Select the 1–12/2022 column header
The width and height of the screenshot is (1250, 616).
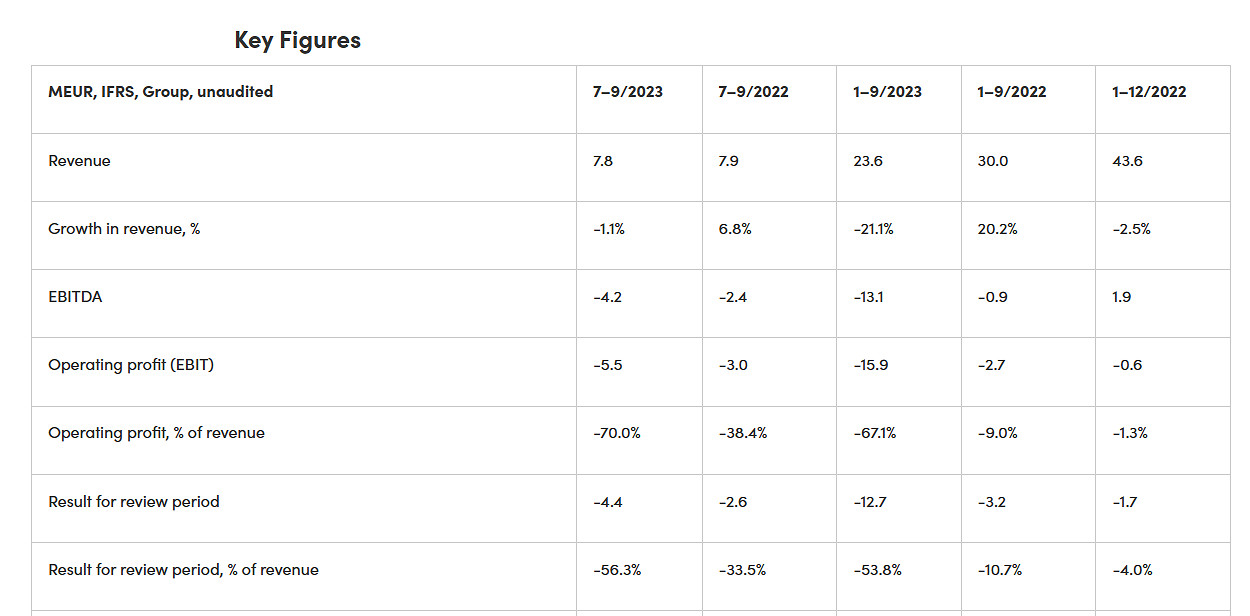point(1149,92)
